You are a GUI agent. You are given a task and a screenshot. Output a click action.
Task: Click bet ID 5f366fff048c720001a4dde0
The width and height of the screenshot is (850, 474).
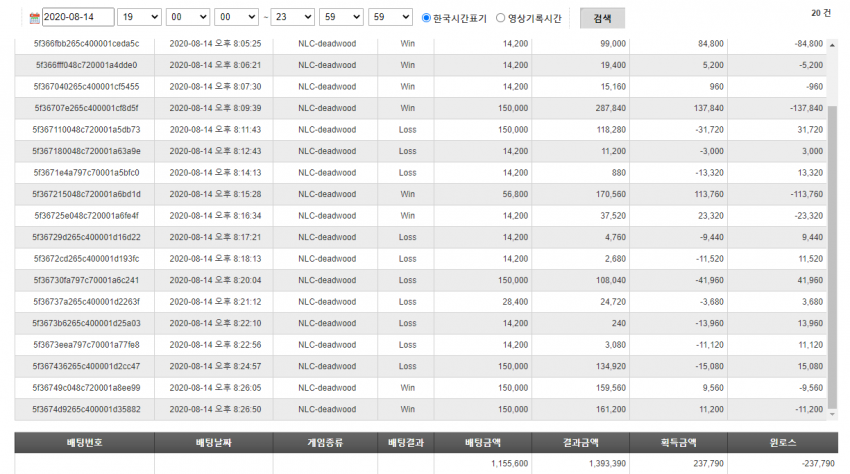click(86, 65)
